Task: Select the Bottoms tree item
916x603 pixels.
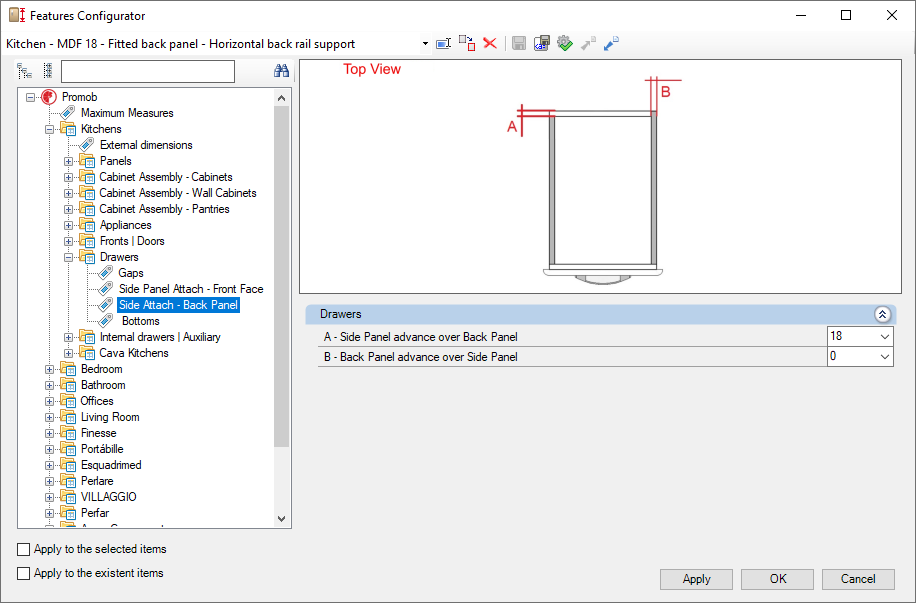Action: click(140, 321)
